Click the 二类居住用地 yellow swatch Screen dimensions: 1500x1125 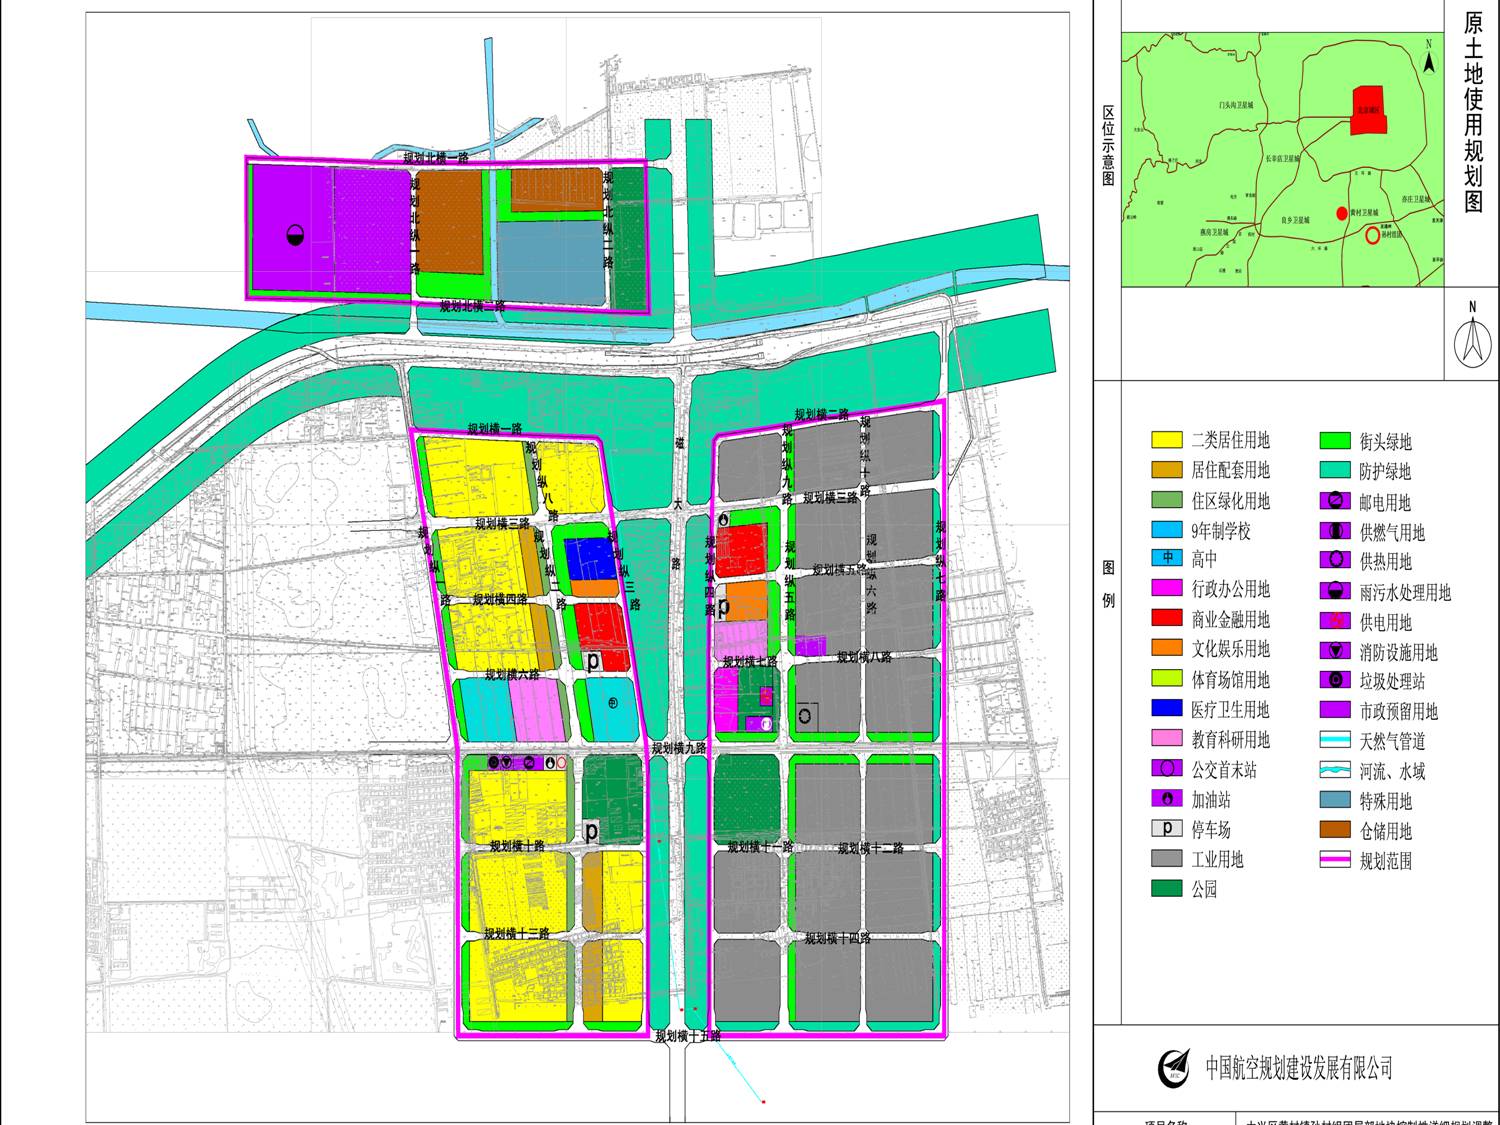(1167, 440)
